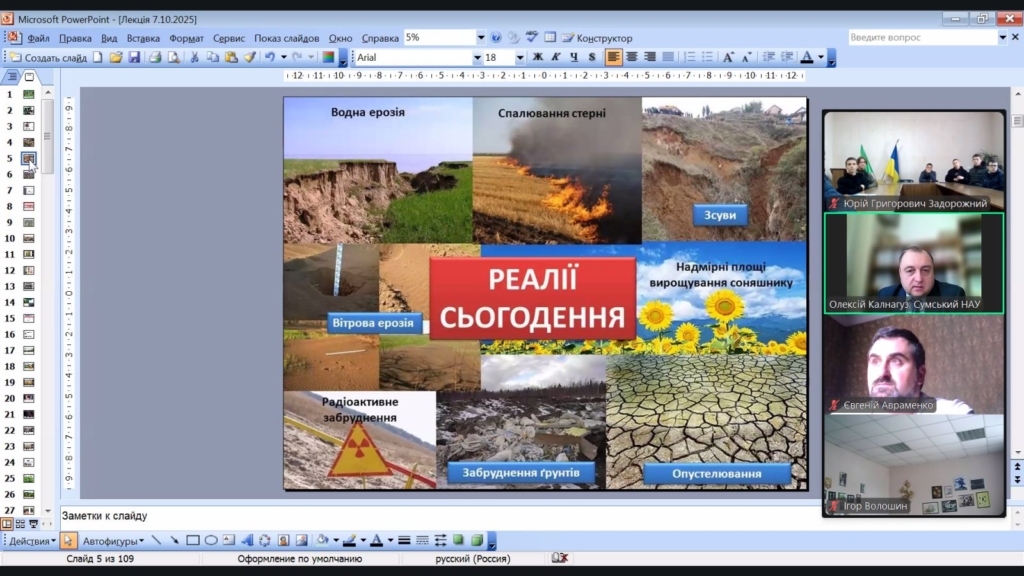This screenshot has width=1024, height=576.
Task: Click the font color A swatch
Action: pyautogui.click(x=806, y=57)
